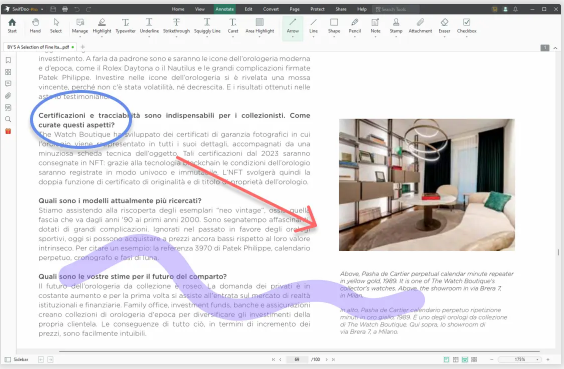
Task: Go to the next page button
Action: 327,359
